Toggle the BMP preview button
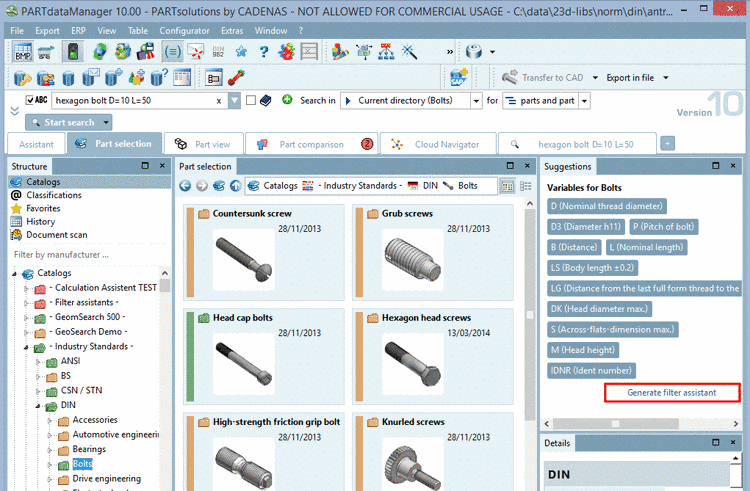The width and height of the screenshot is (750, 491). [22, 52]
